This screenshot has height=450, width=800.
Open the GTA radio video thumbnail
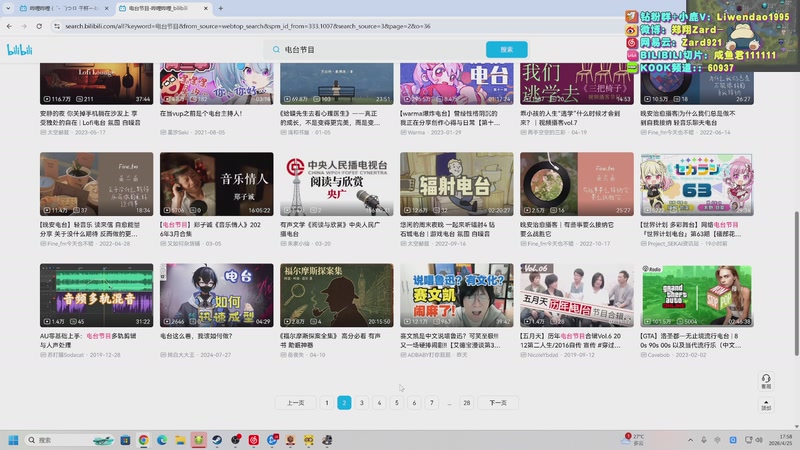click(697, 295)
